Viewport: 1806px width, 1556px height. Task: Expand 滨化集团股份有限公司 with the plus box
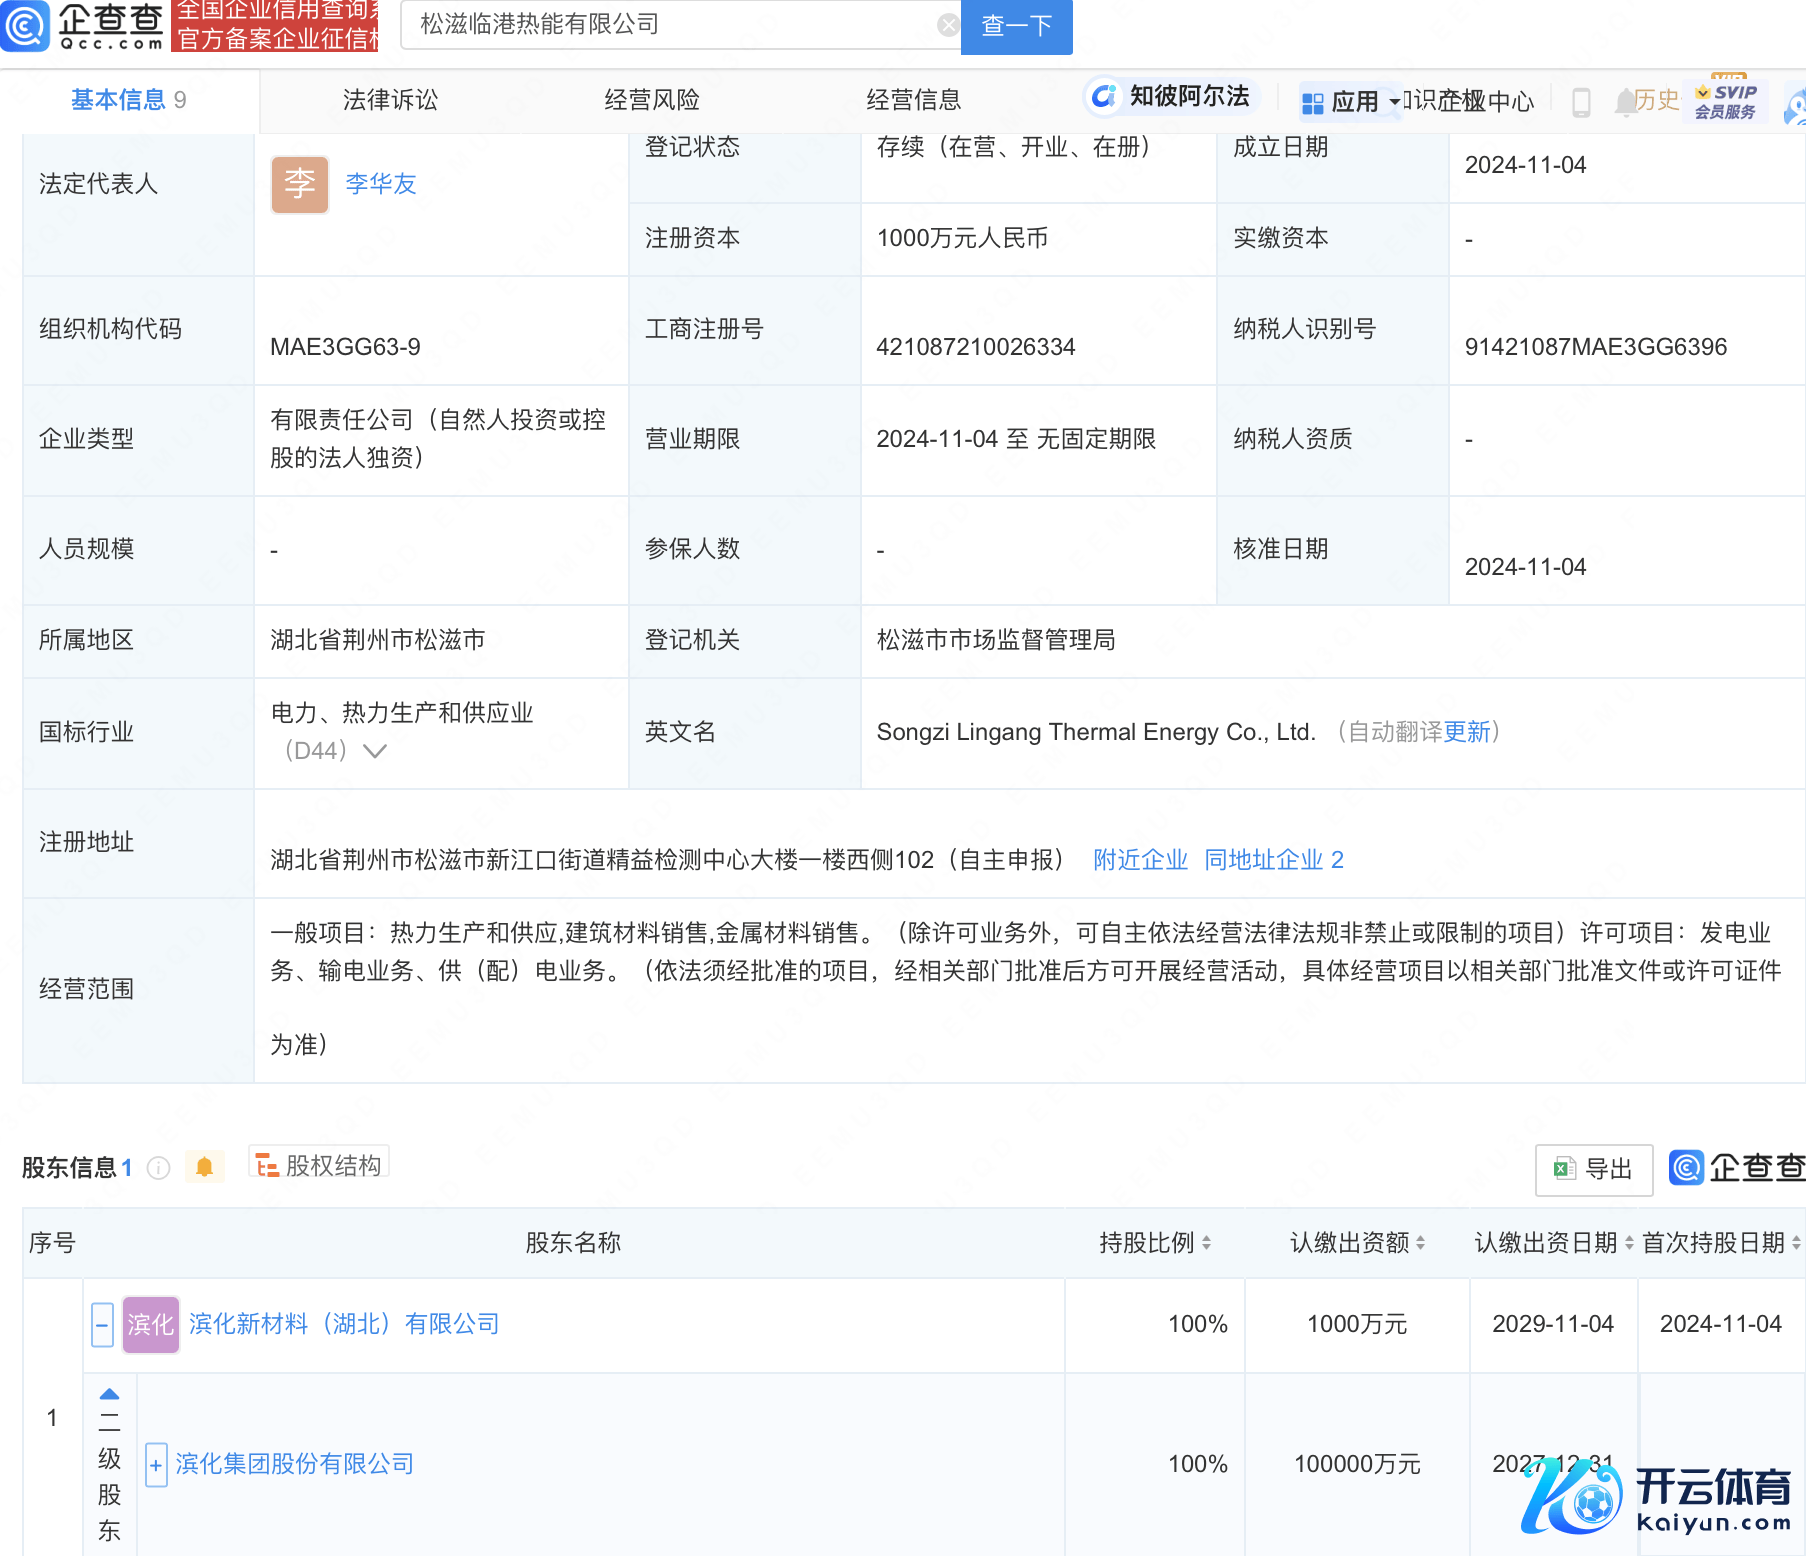(x=156, y=1465)
